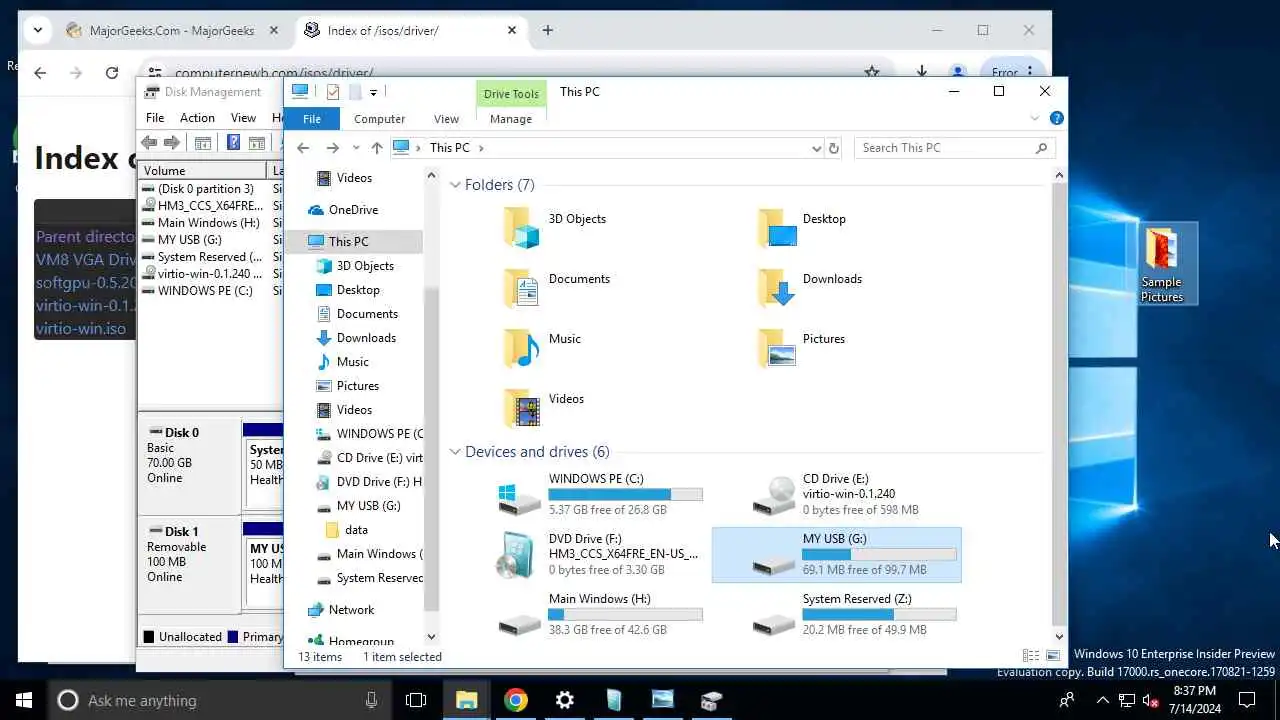Open the Manage tab under Drive Tools
The image size is (1280, 720).
pos(511,118)
